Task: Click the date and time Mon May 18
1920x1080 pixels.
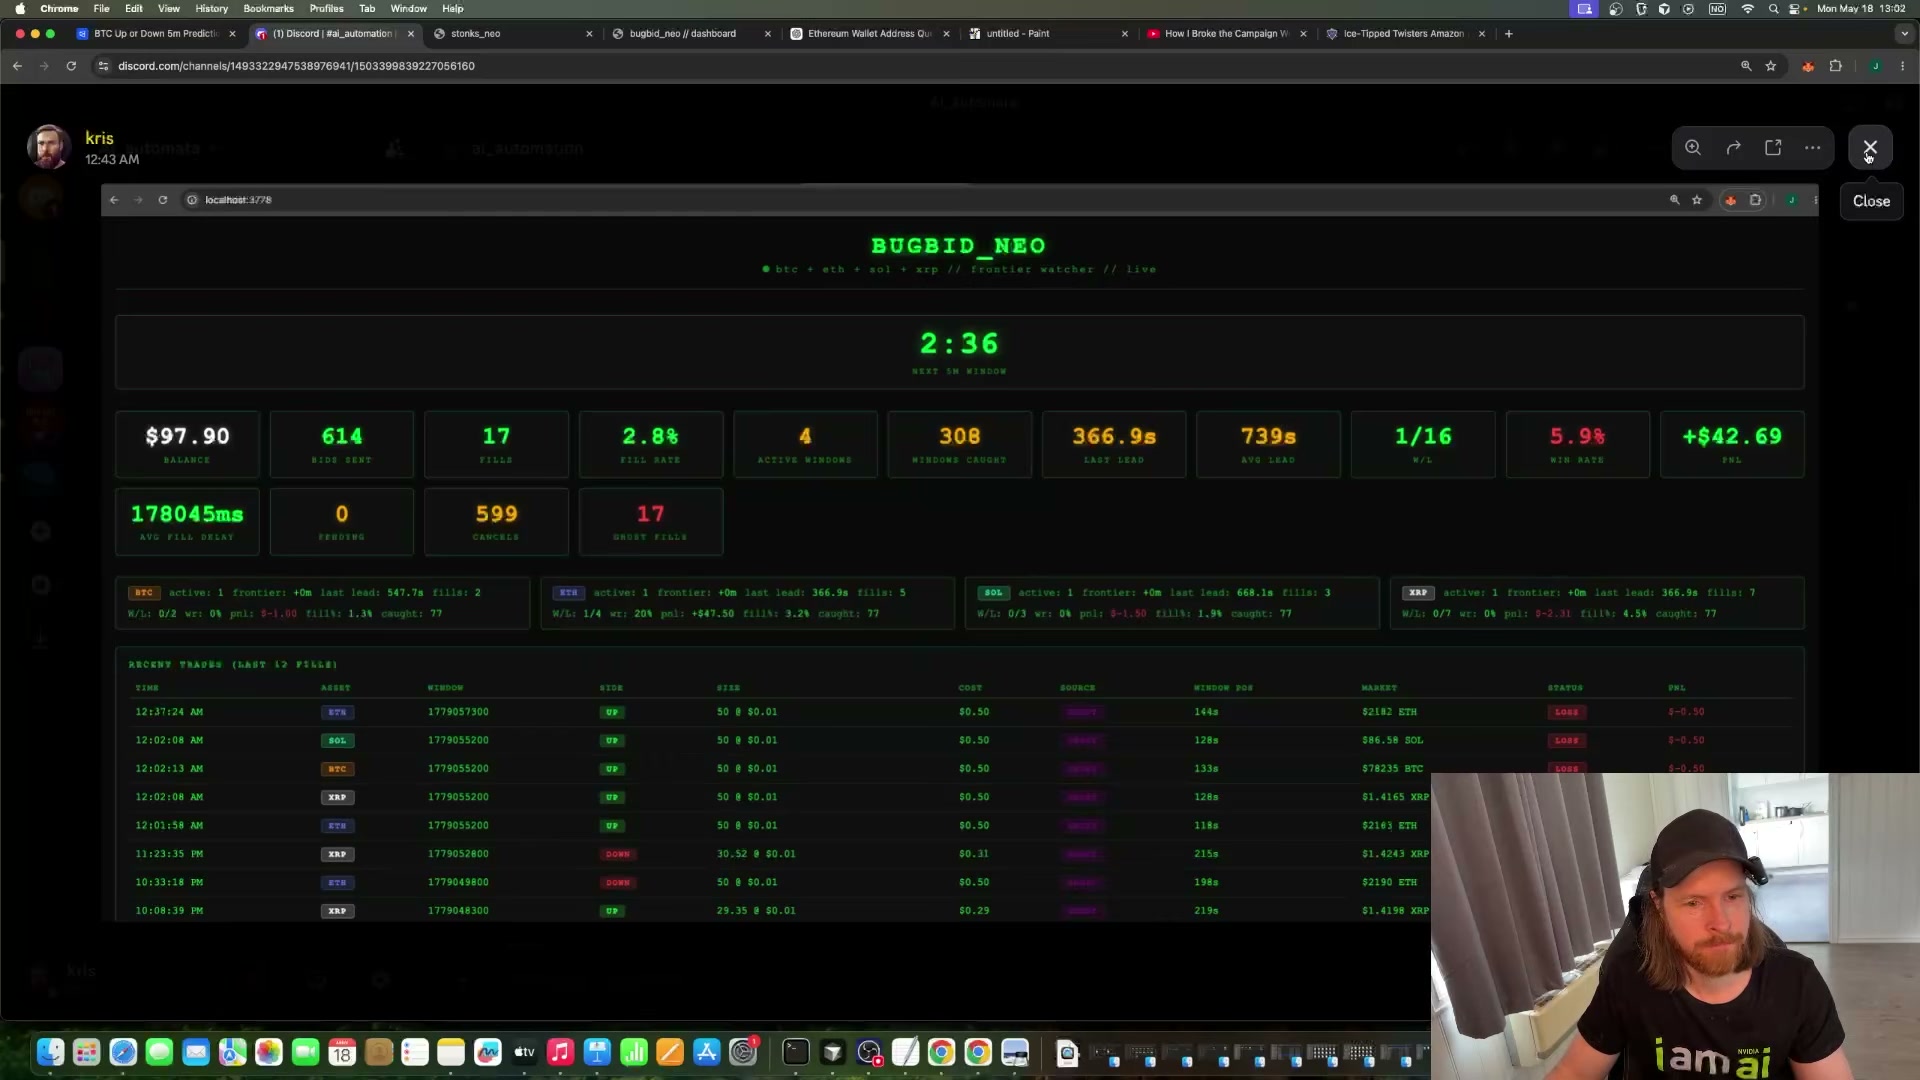Action: click(x=1860, y=8)
